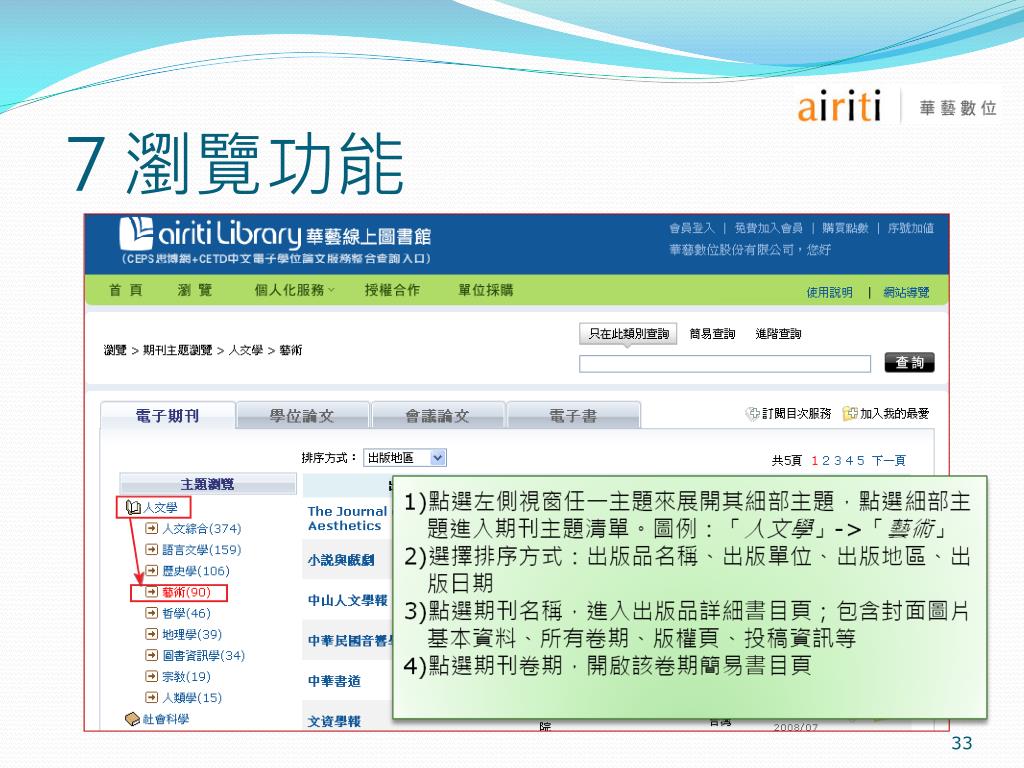Click arrow icon beside 歷史學(106)
The width and height of the screenshot is (1024, 768).
pyautogui.click(x=152, y=571)
